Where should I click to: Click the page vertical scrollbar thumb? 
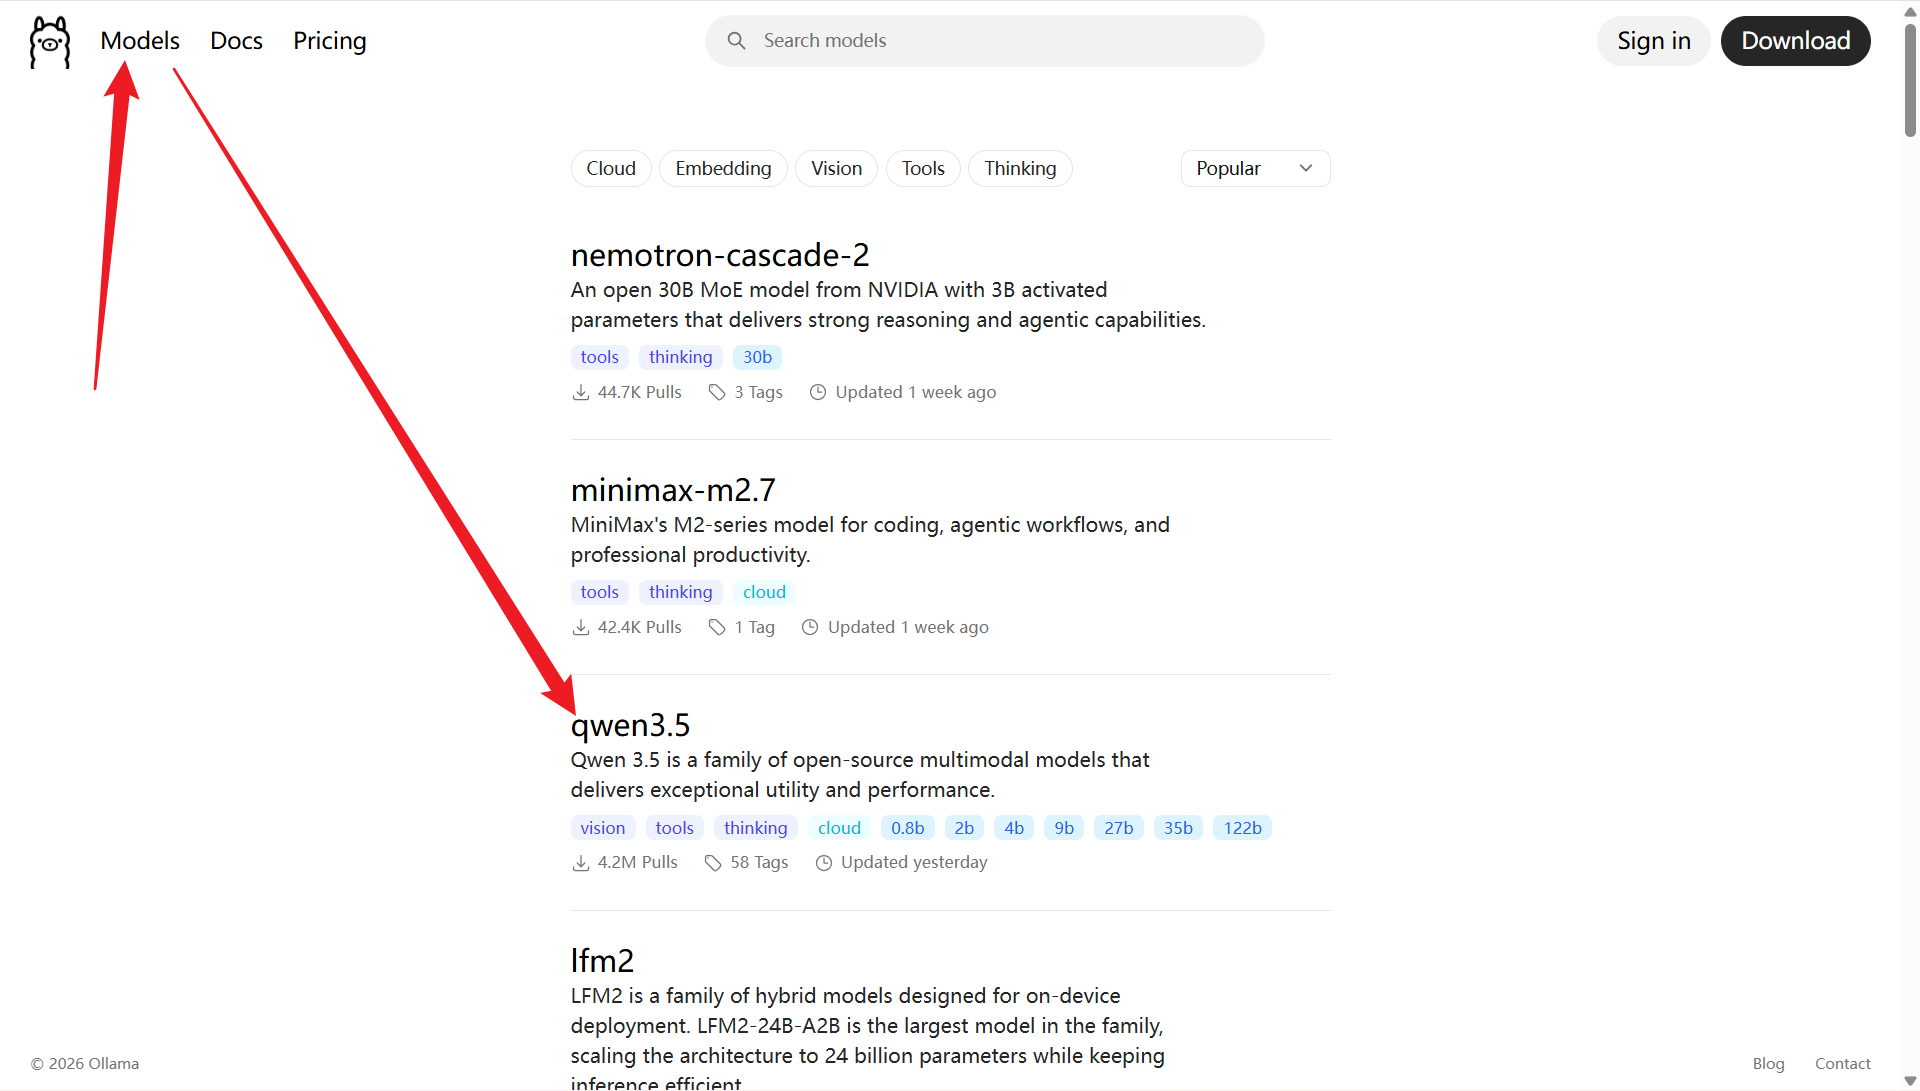coord(1910,80)
